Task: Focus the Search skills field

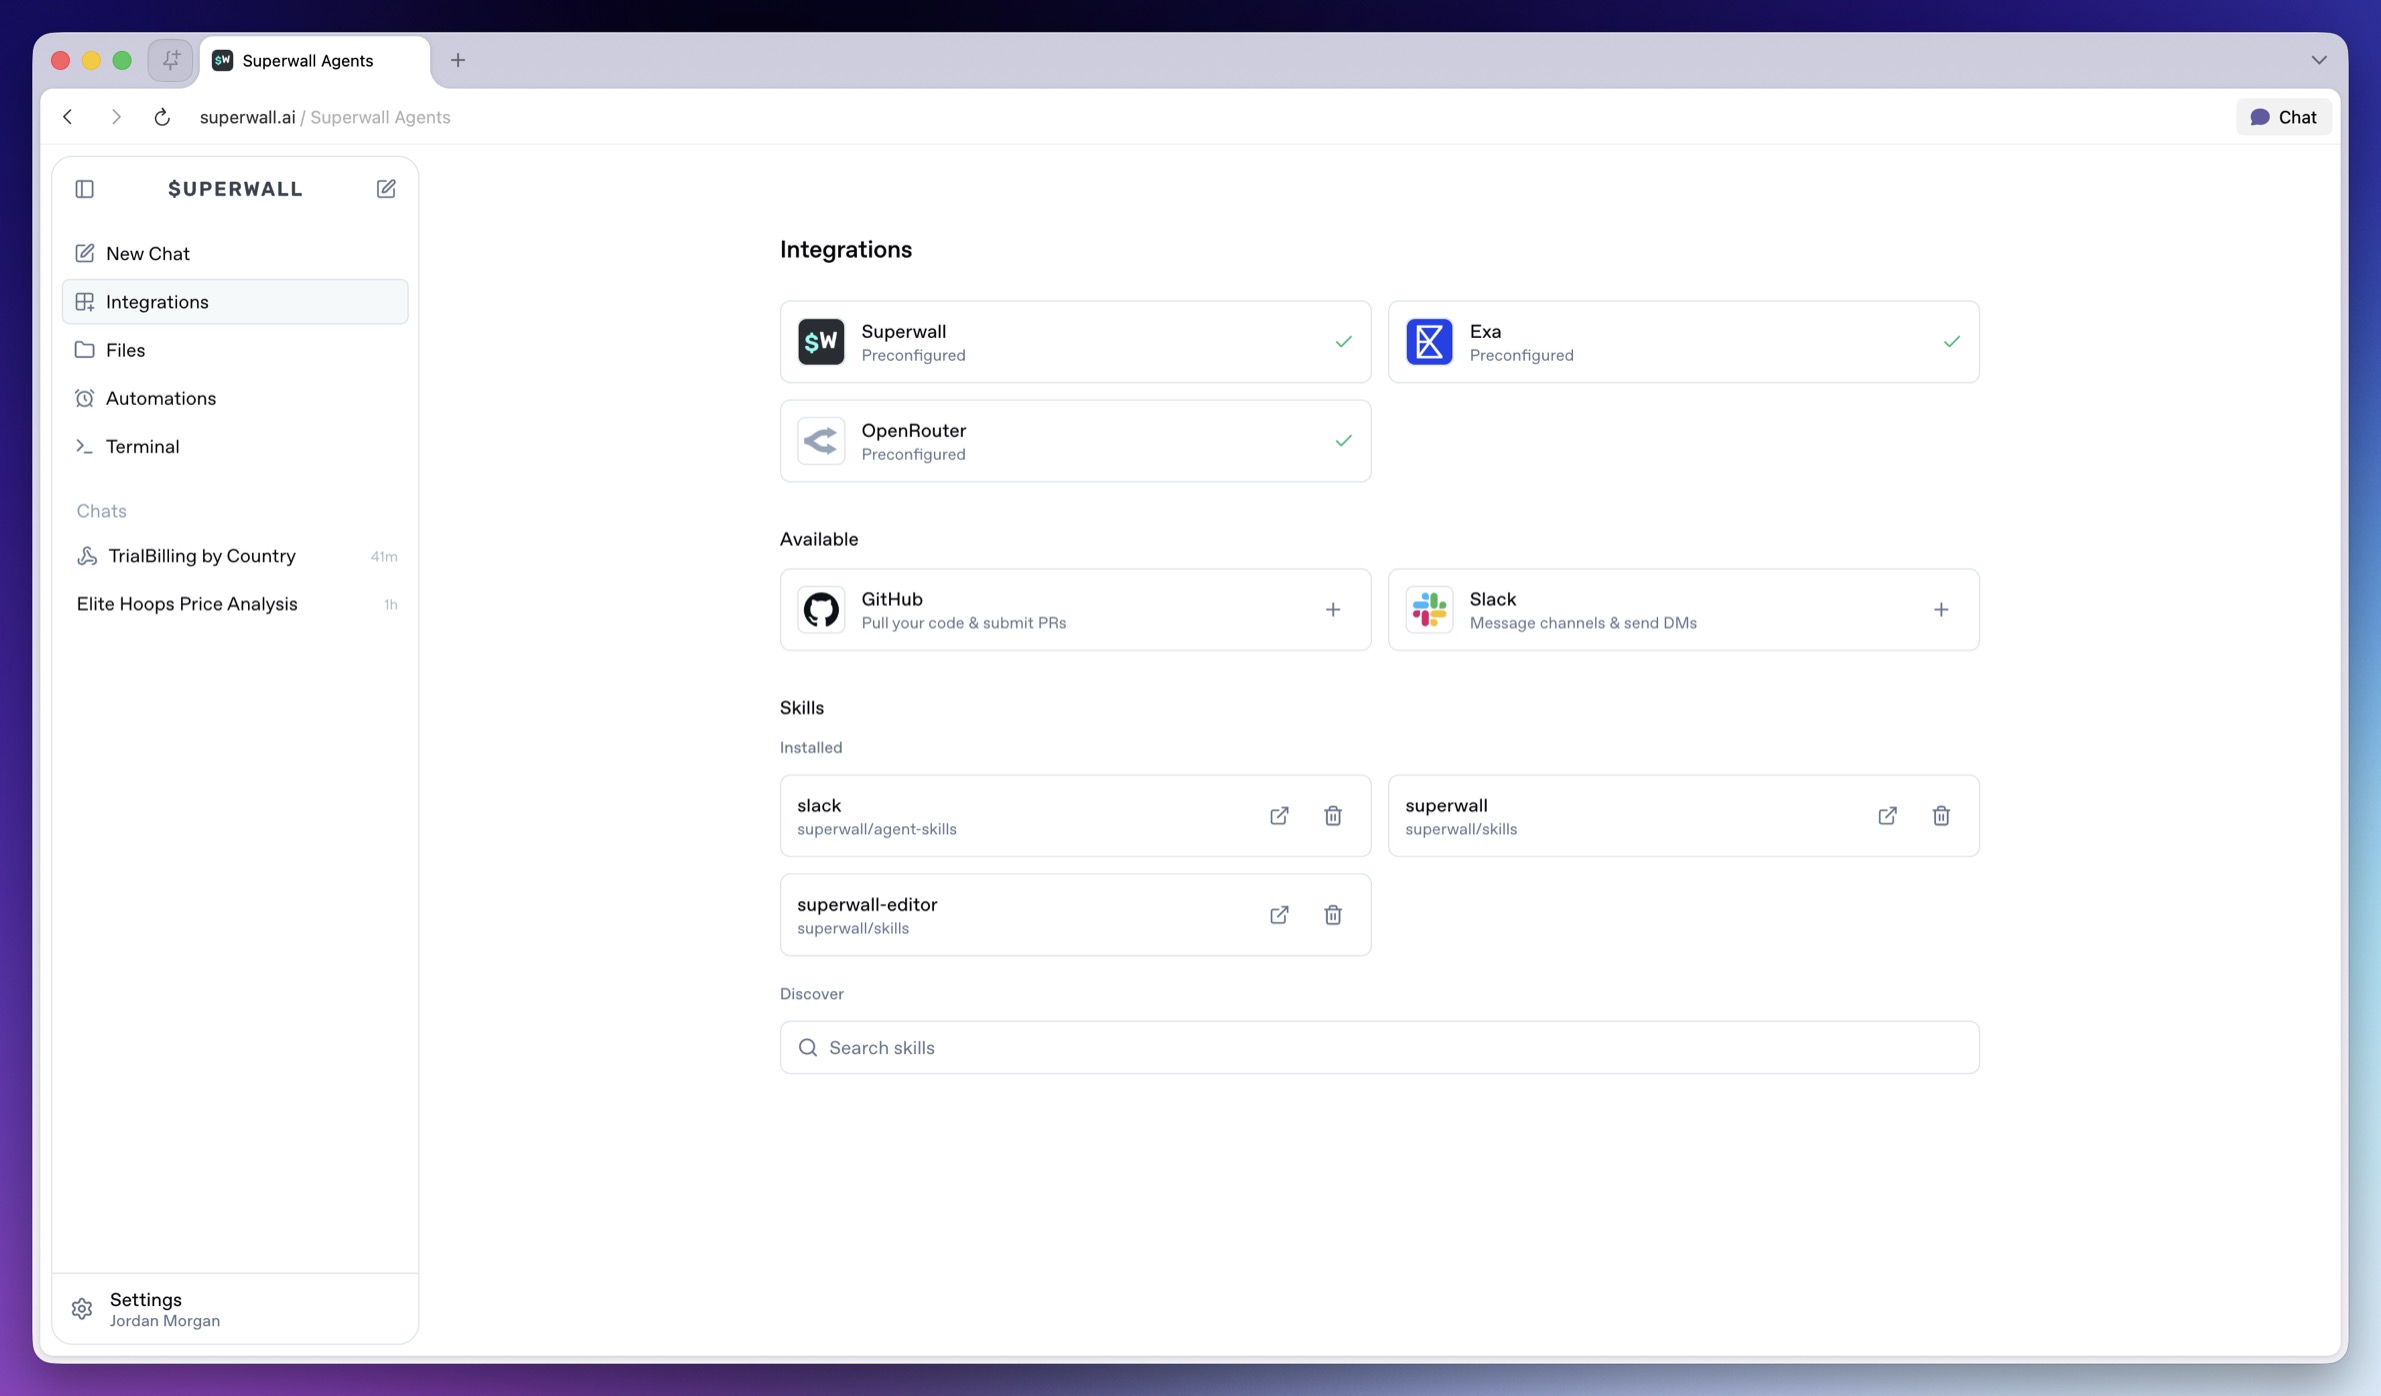Action: coord(1379,1048)
